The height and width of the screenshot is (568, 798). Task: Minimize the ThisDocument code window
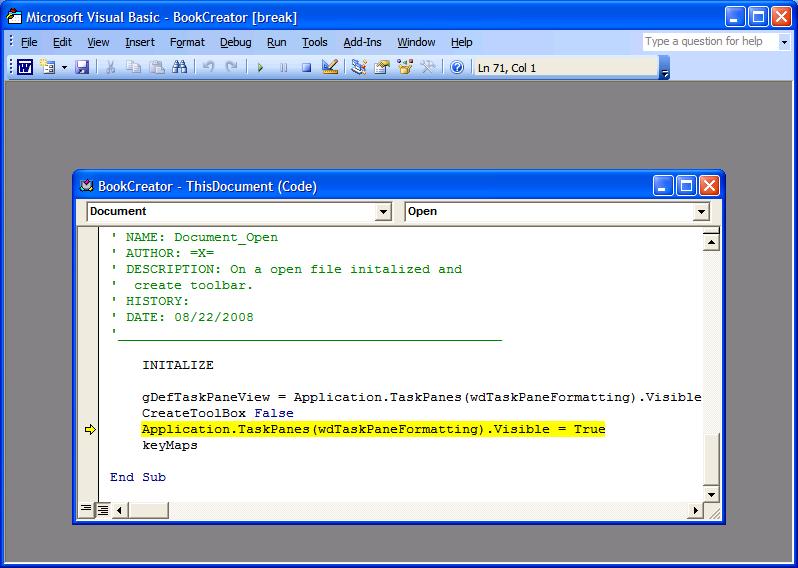tap(663, 186)
